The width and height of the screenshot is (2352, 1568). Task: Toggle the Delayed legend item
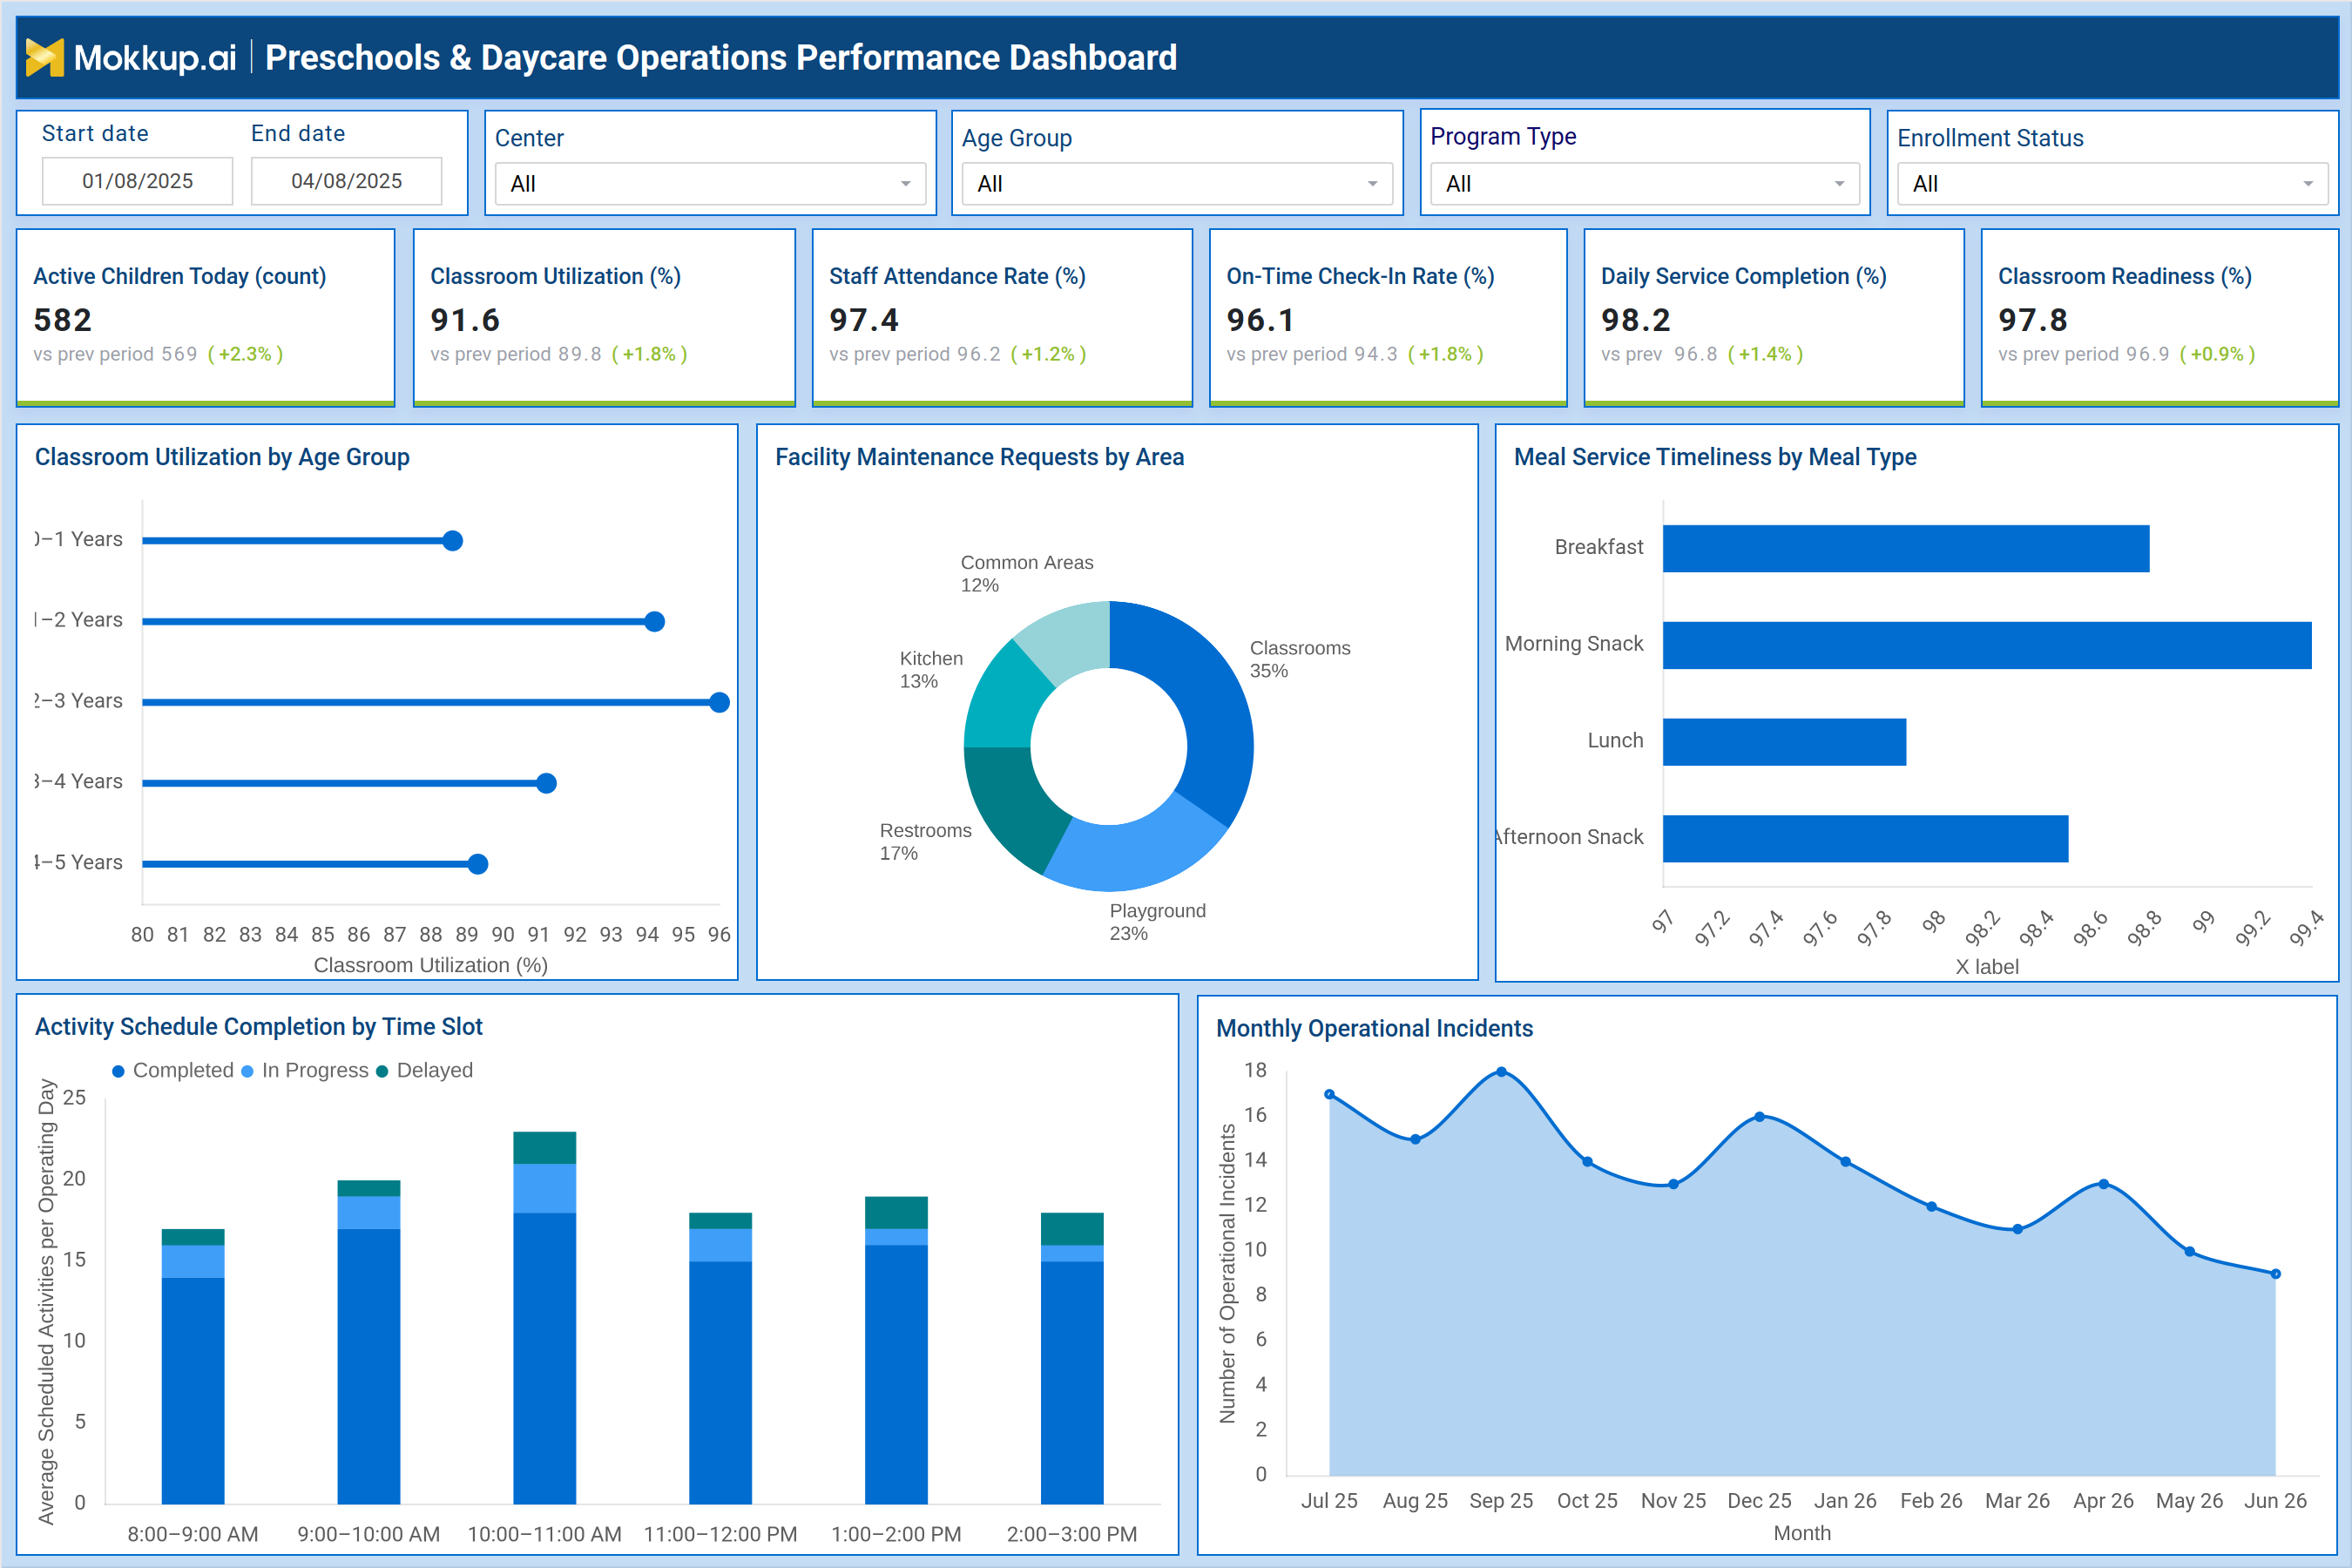[424, 1071]
